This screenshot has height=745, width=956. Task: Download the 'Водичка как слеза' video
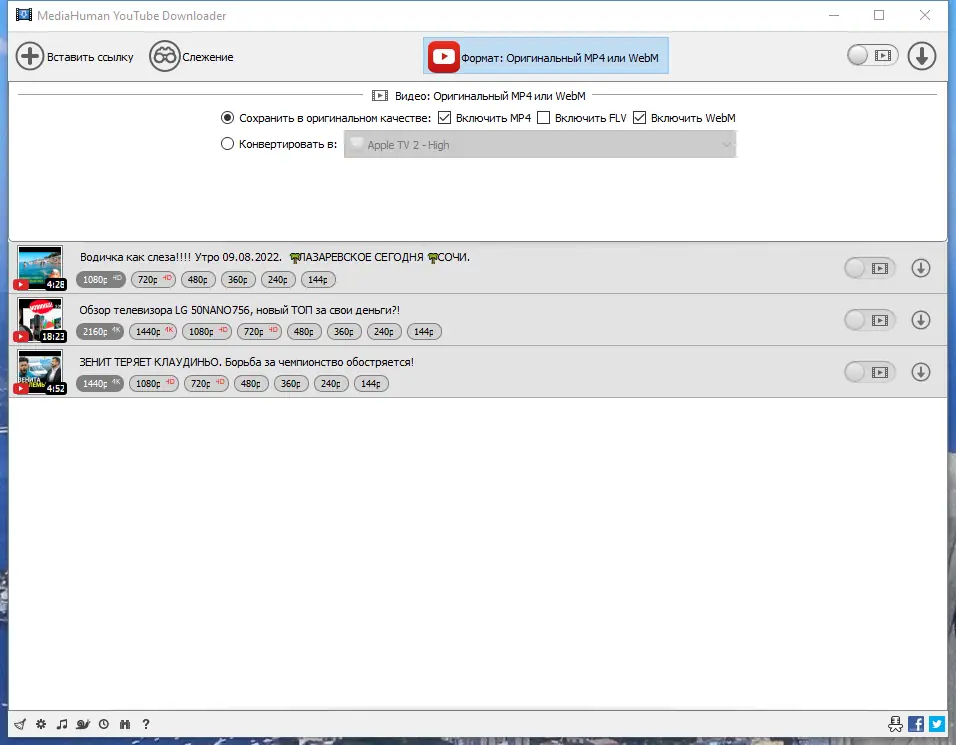921,267
